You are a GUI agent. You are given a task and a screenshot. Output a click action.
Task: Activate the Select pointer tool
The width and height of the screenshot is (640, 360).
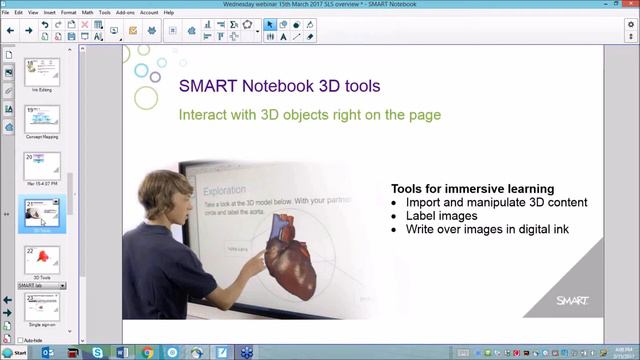(x=270, y=25)
